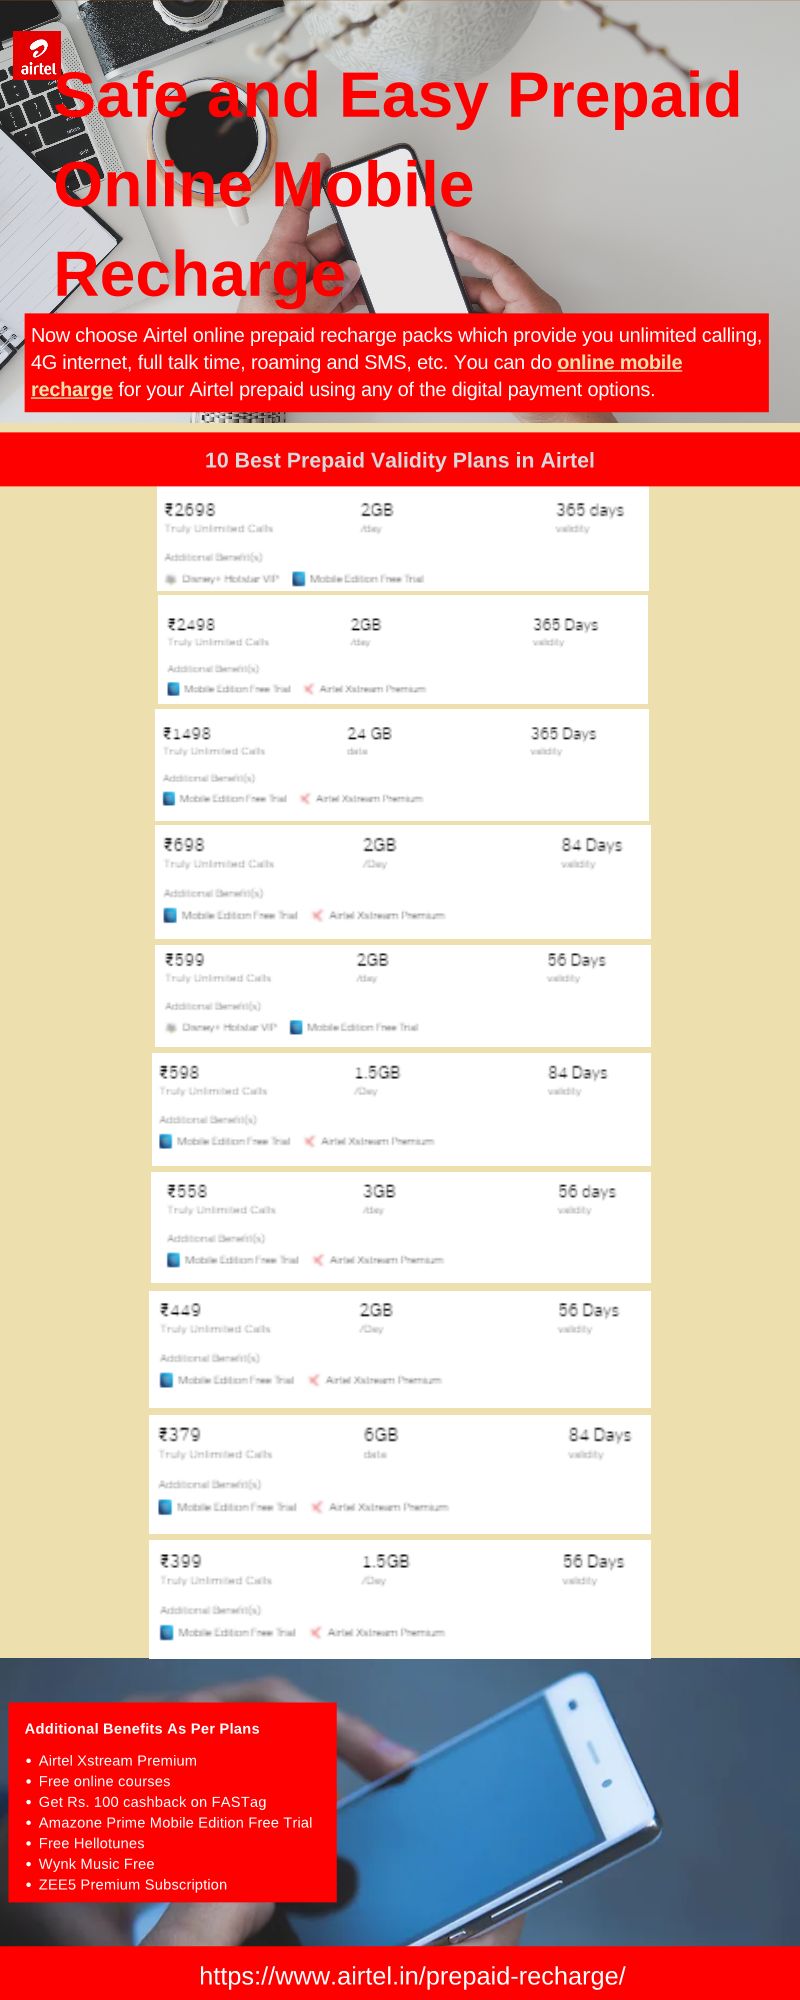Select the ₹399 plan price
This screenshot has height=2000, width=800.
(181, 1561)
